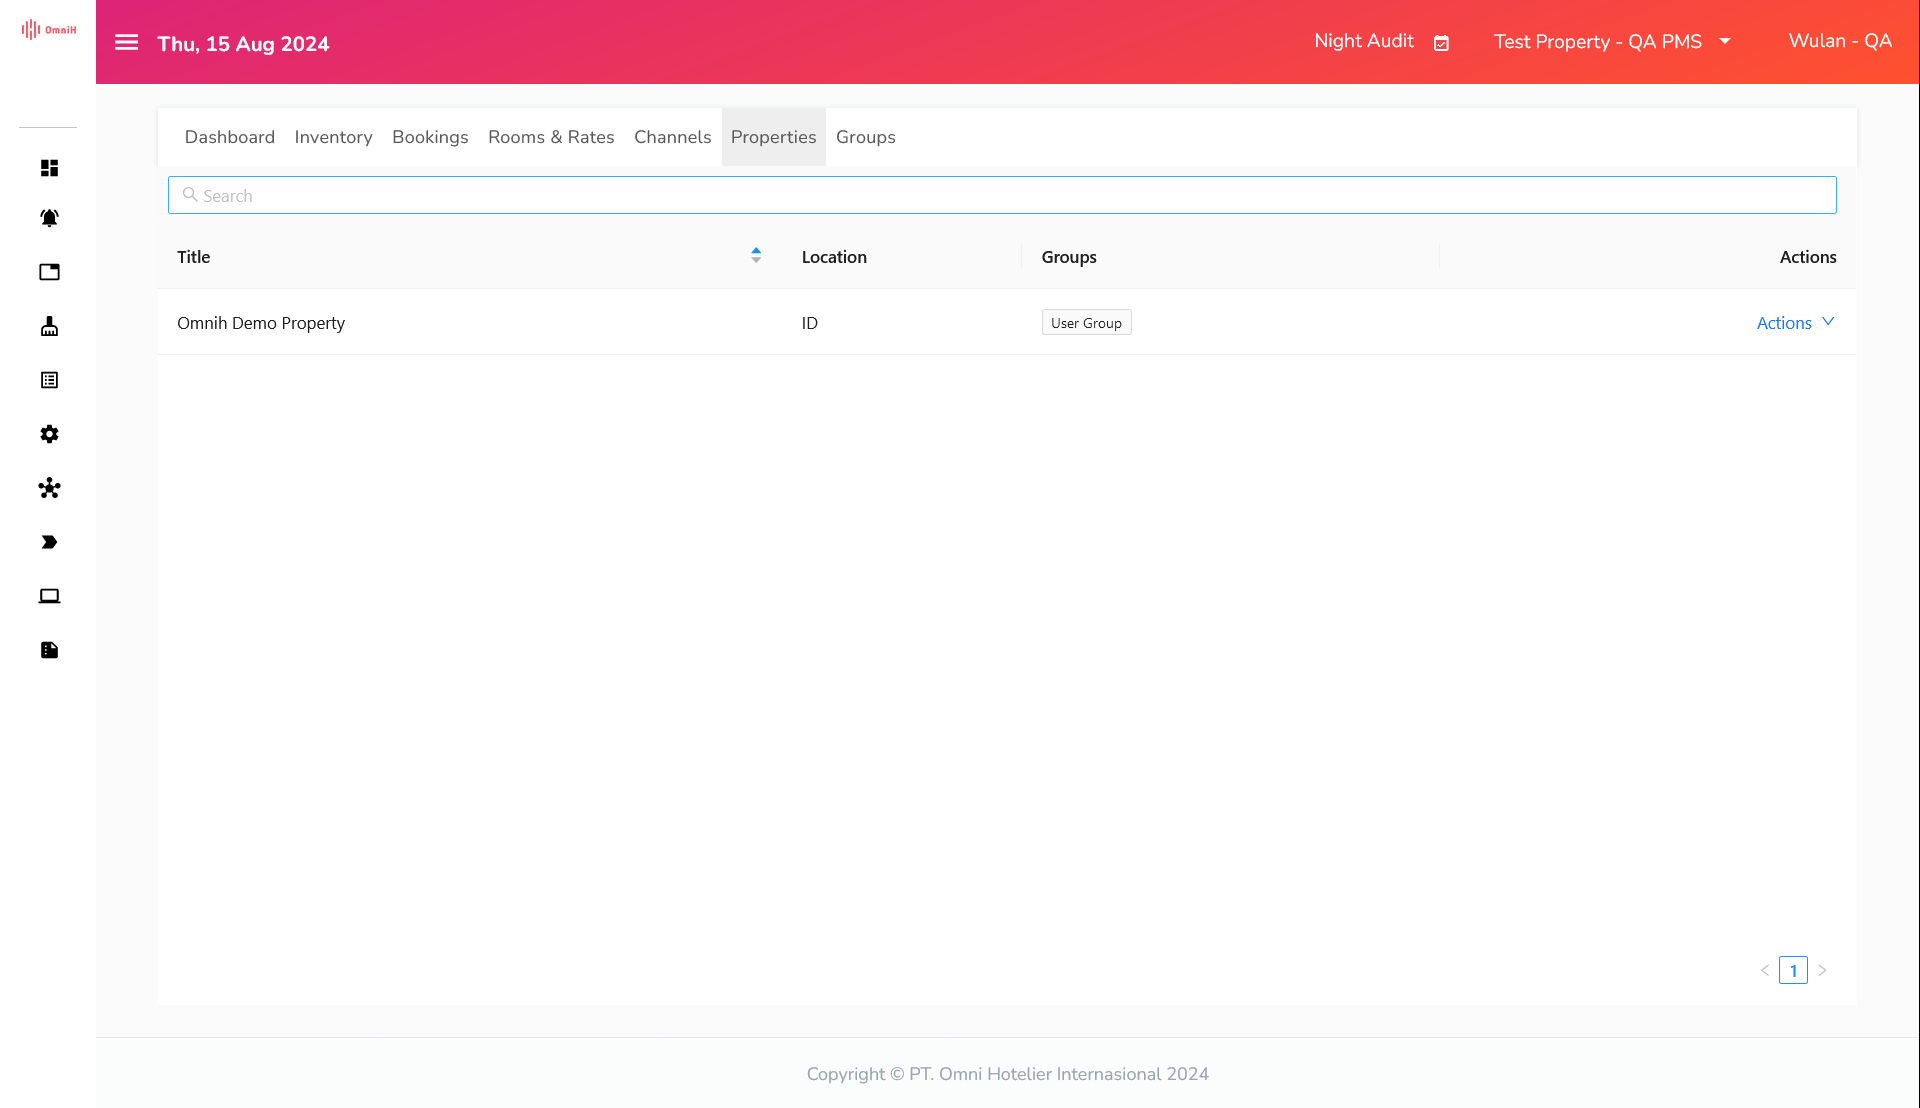The image size is (1920, 1108).
Task: Focus the Search input field
Action: pyautogui.click(x=1000, y=195)
